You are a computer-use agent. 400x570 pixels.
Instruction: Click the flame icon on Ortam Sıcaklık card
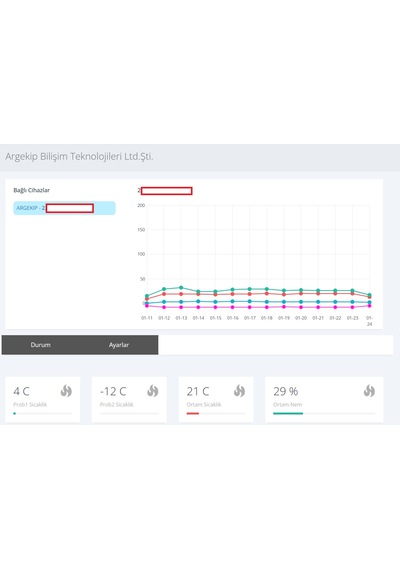[x=239, y=391]
